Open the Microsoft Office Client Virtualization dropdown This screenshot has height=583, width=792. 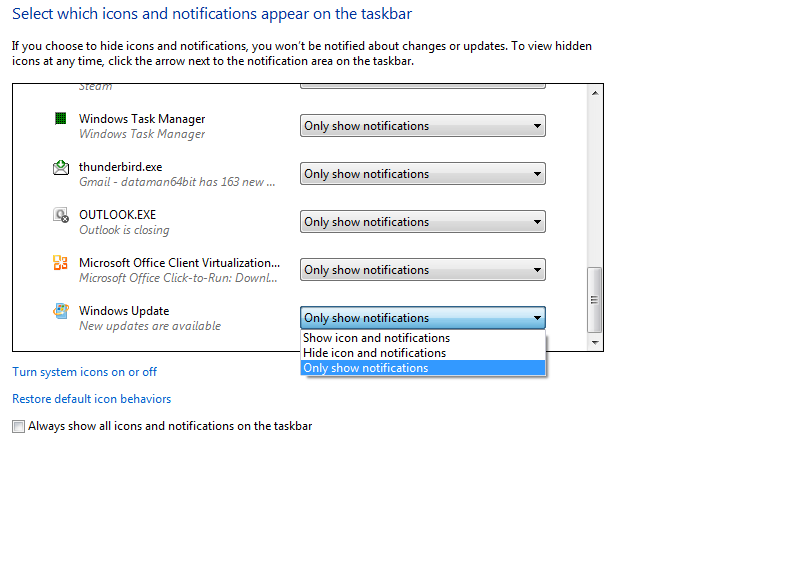point(423,270)
